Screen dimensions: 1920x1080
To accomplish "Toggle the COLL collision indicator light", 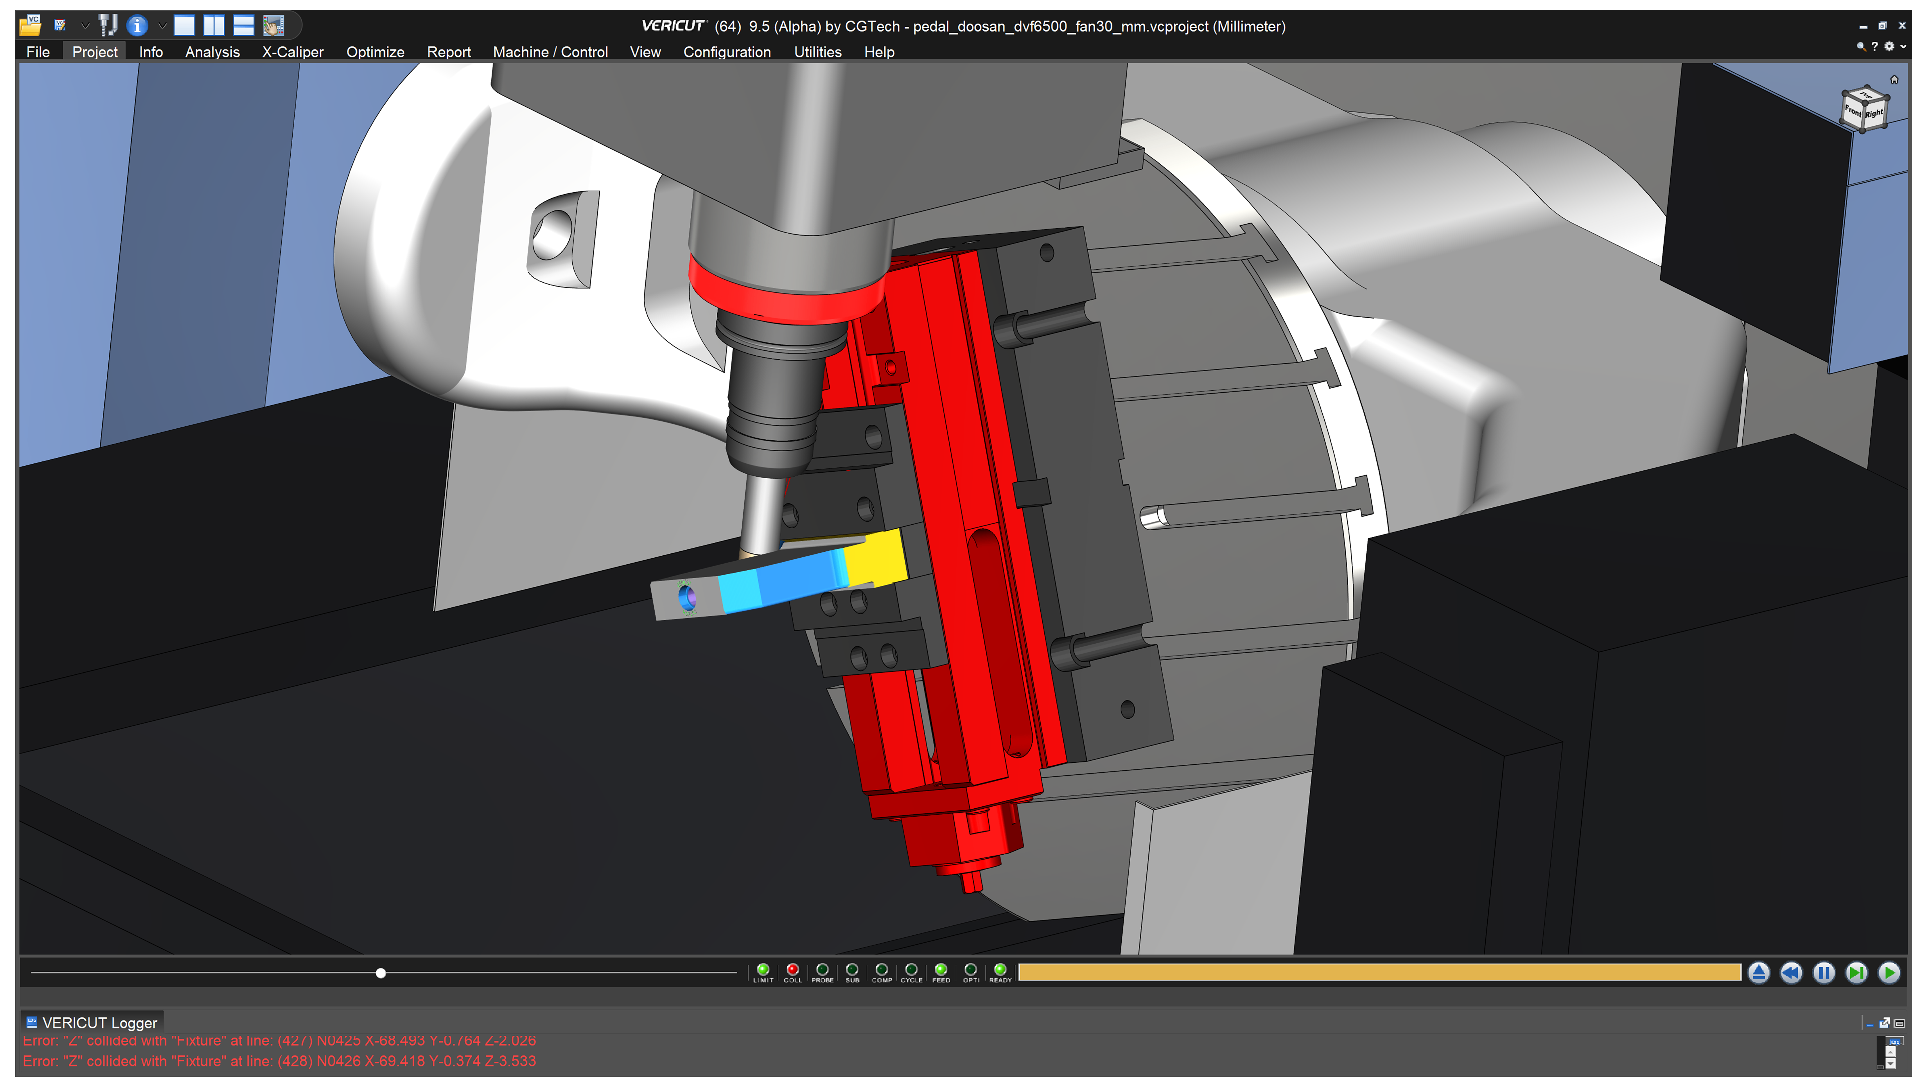I will 792,970.
